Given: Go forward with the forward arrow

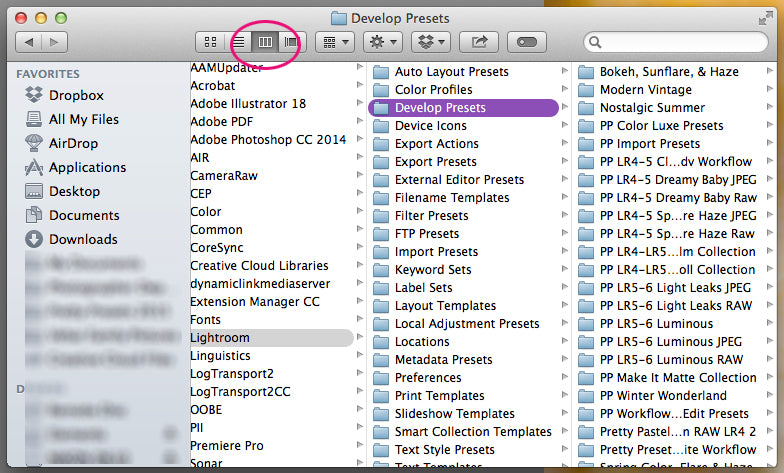Looking at the screenshot, I should [54, 42].
